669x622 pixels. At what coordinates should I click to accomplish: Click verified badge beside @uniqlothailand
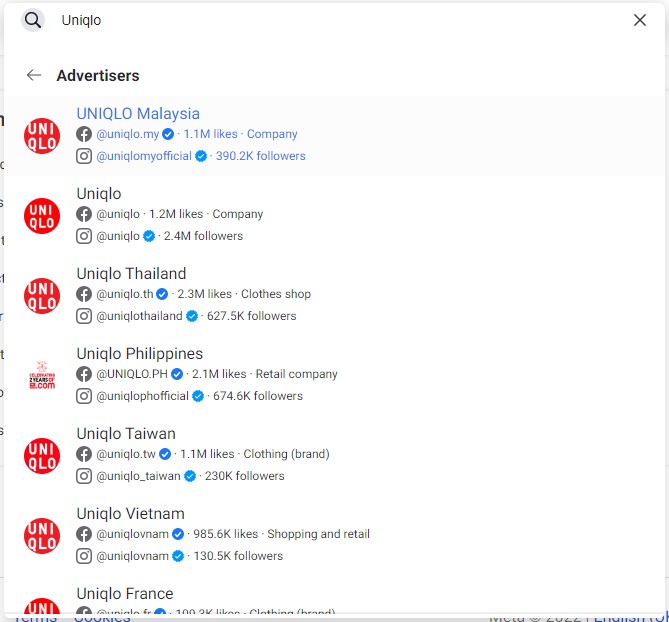[x=192, y=316]
